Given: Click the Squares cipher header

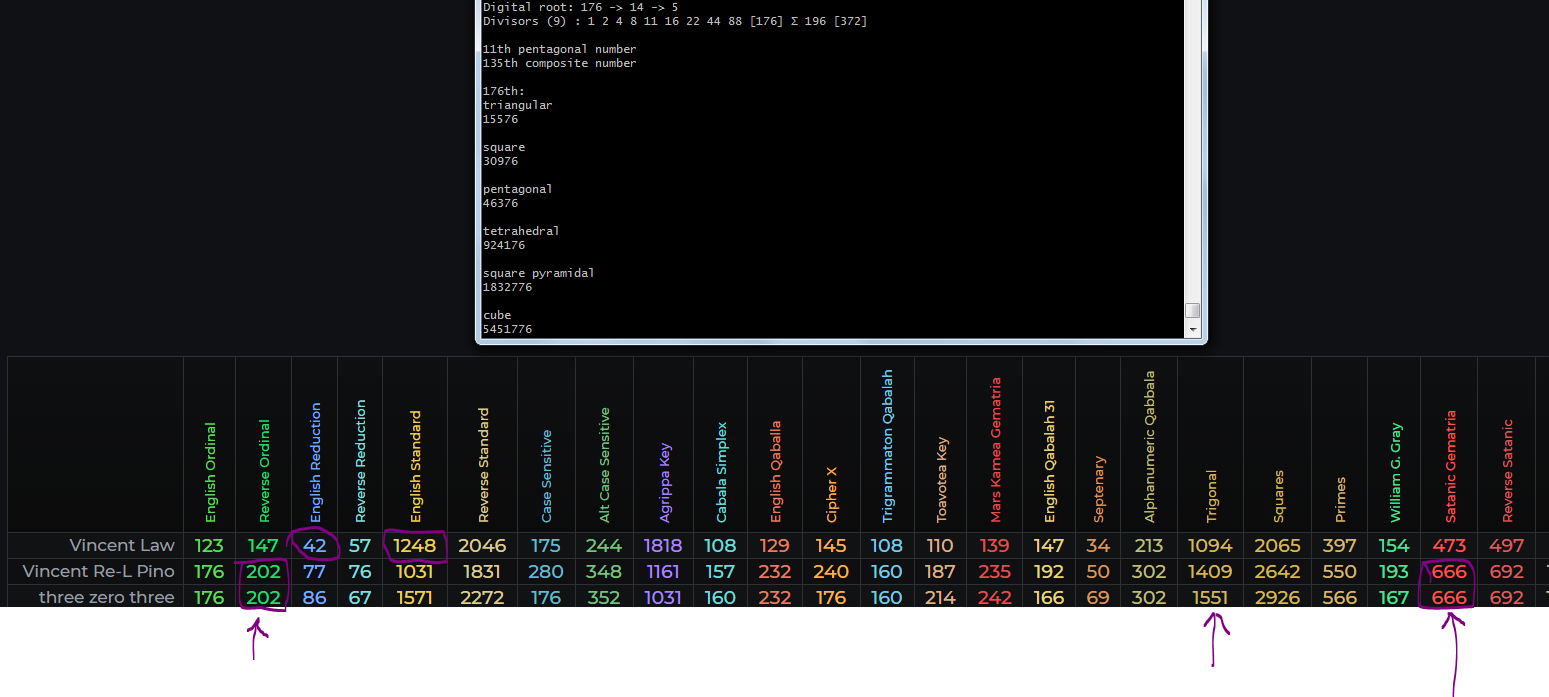Looking at the screenshot, I should 1278,496.
